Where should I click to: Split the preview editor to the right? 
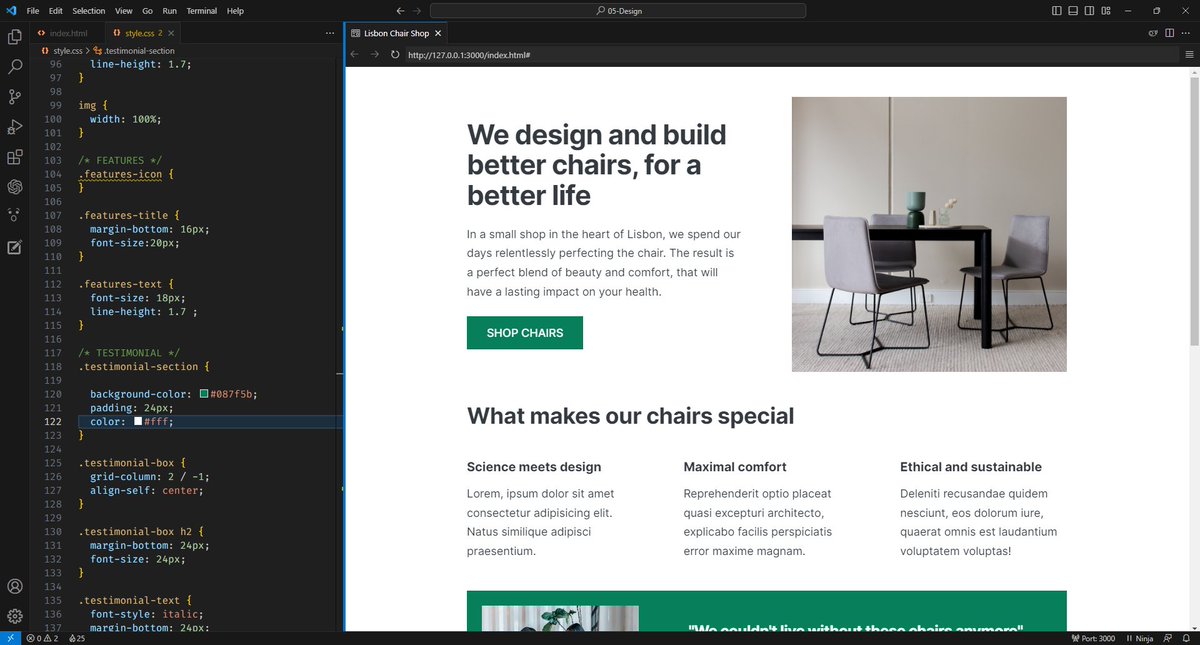pyautogui.click(x=1170, y=33)
